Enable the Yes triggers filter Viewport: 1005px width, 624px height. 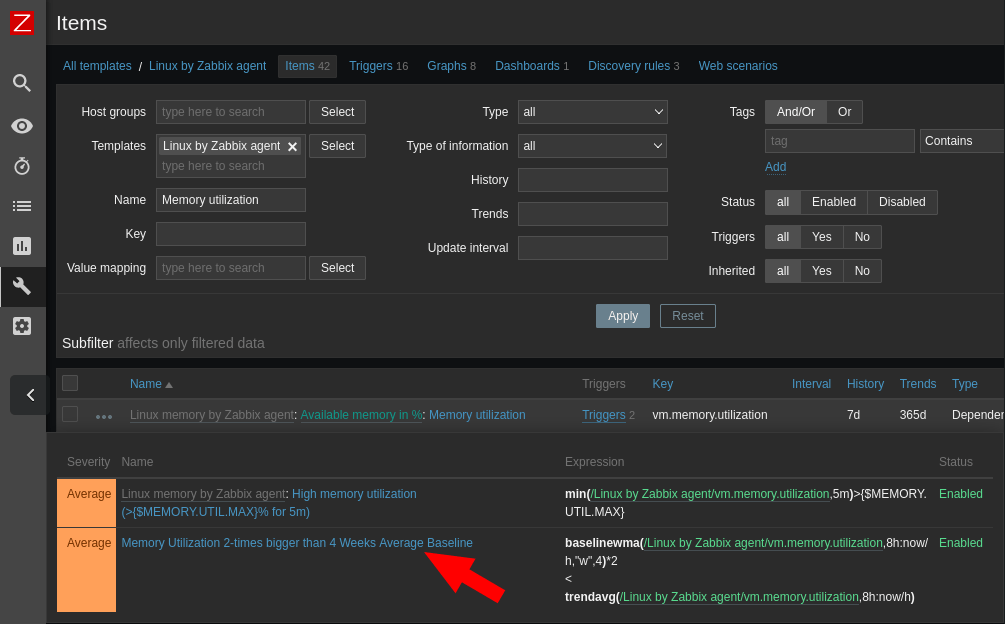coord(821,236)
